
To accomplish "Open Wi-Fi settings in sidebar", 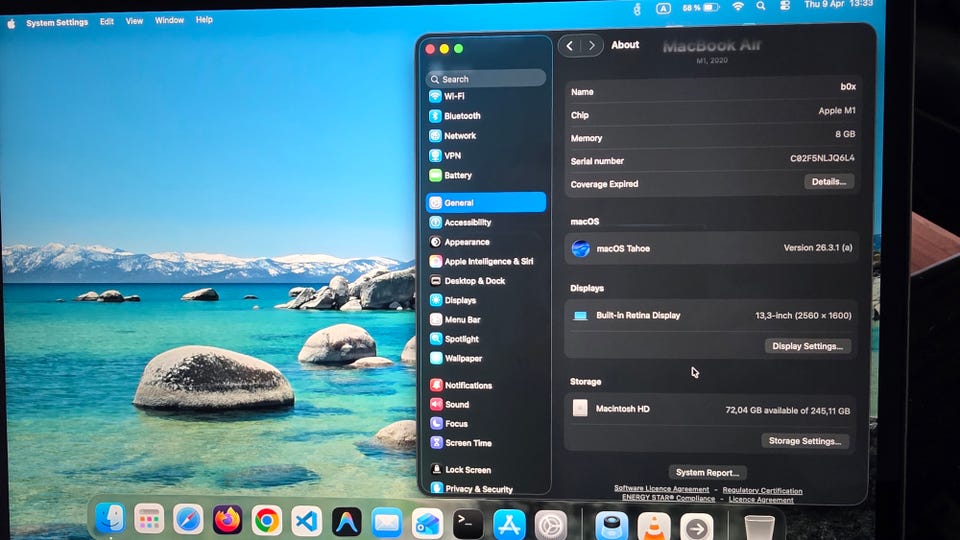I will (x=453, y=96).
